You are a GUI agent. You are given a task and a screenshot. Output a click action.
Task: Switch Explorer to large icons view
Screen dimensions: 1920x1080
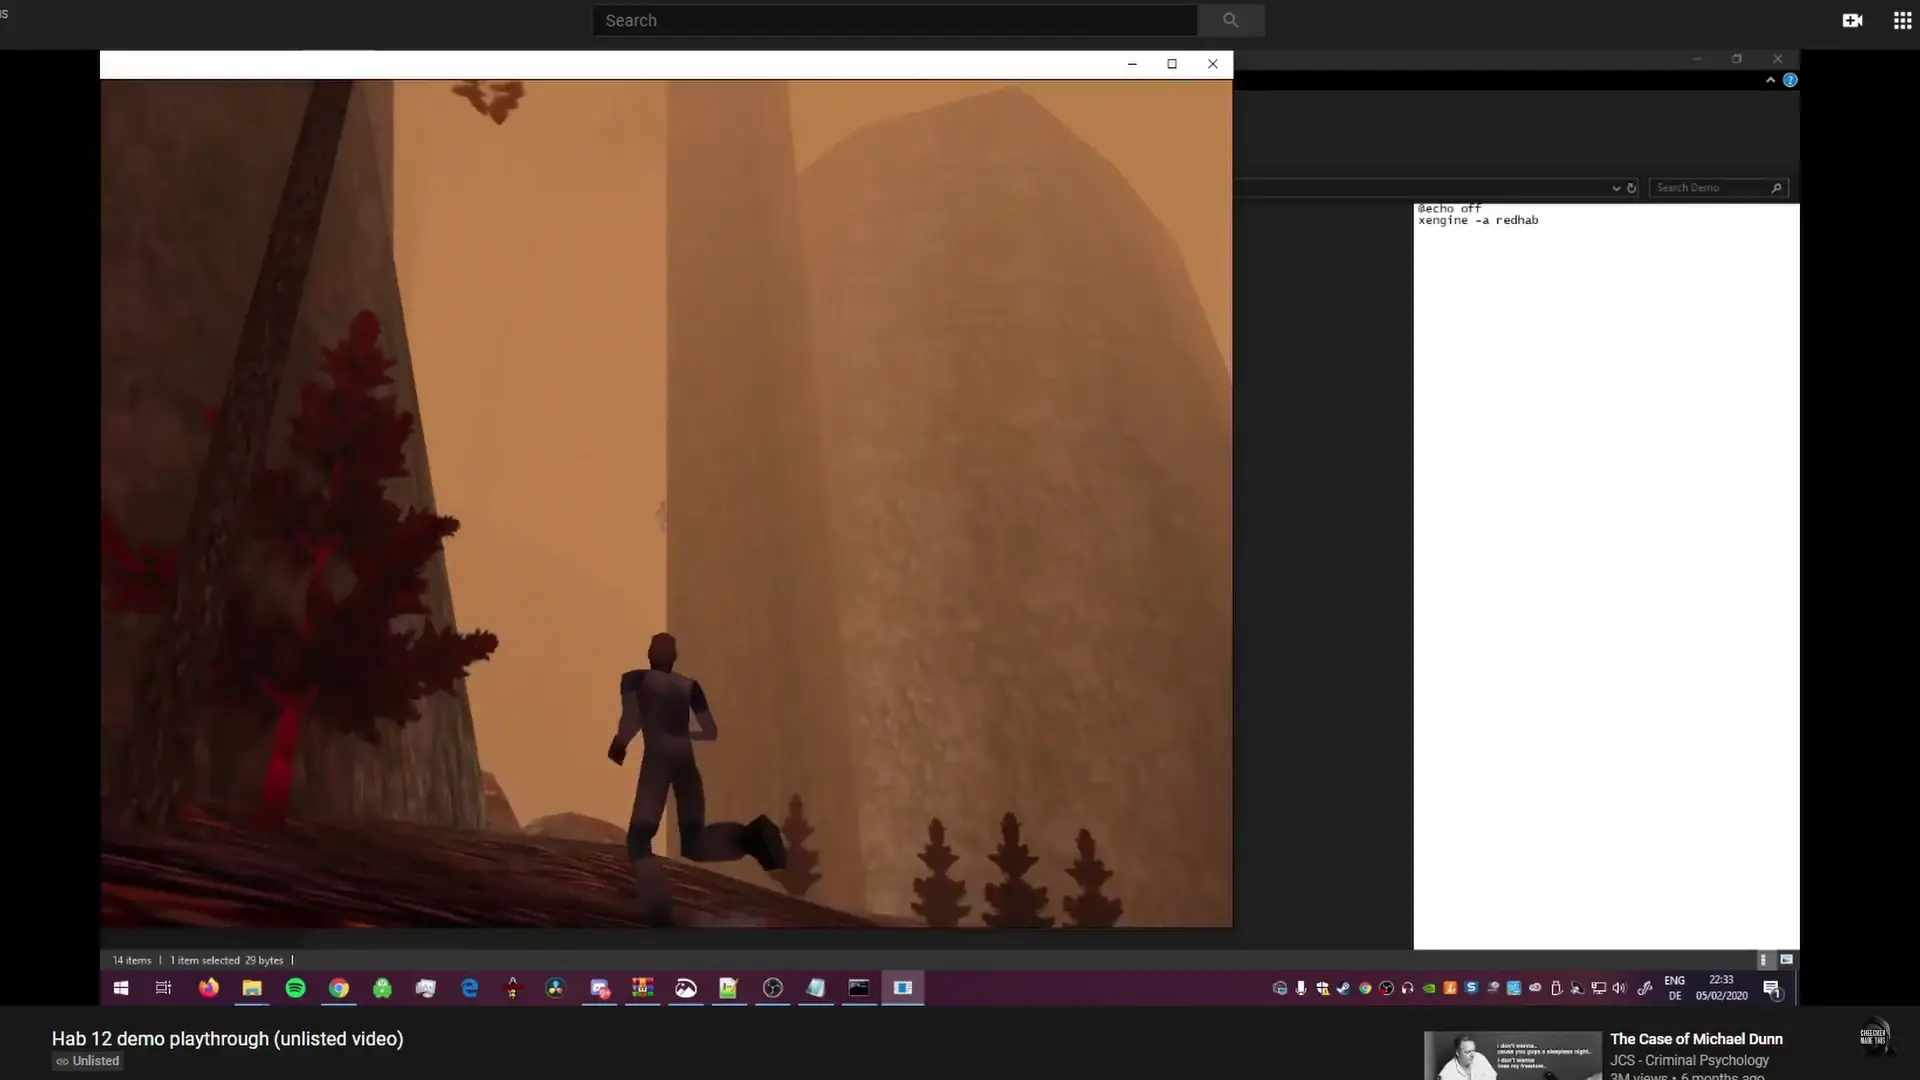(1787, 960)
